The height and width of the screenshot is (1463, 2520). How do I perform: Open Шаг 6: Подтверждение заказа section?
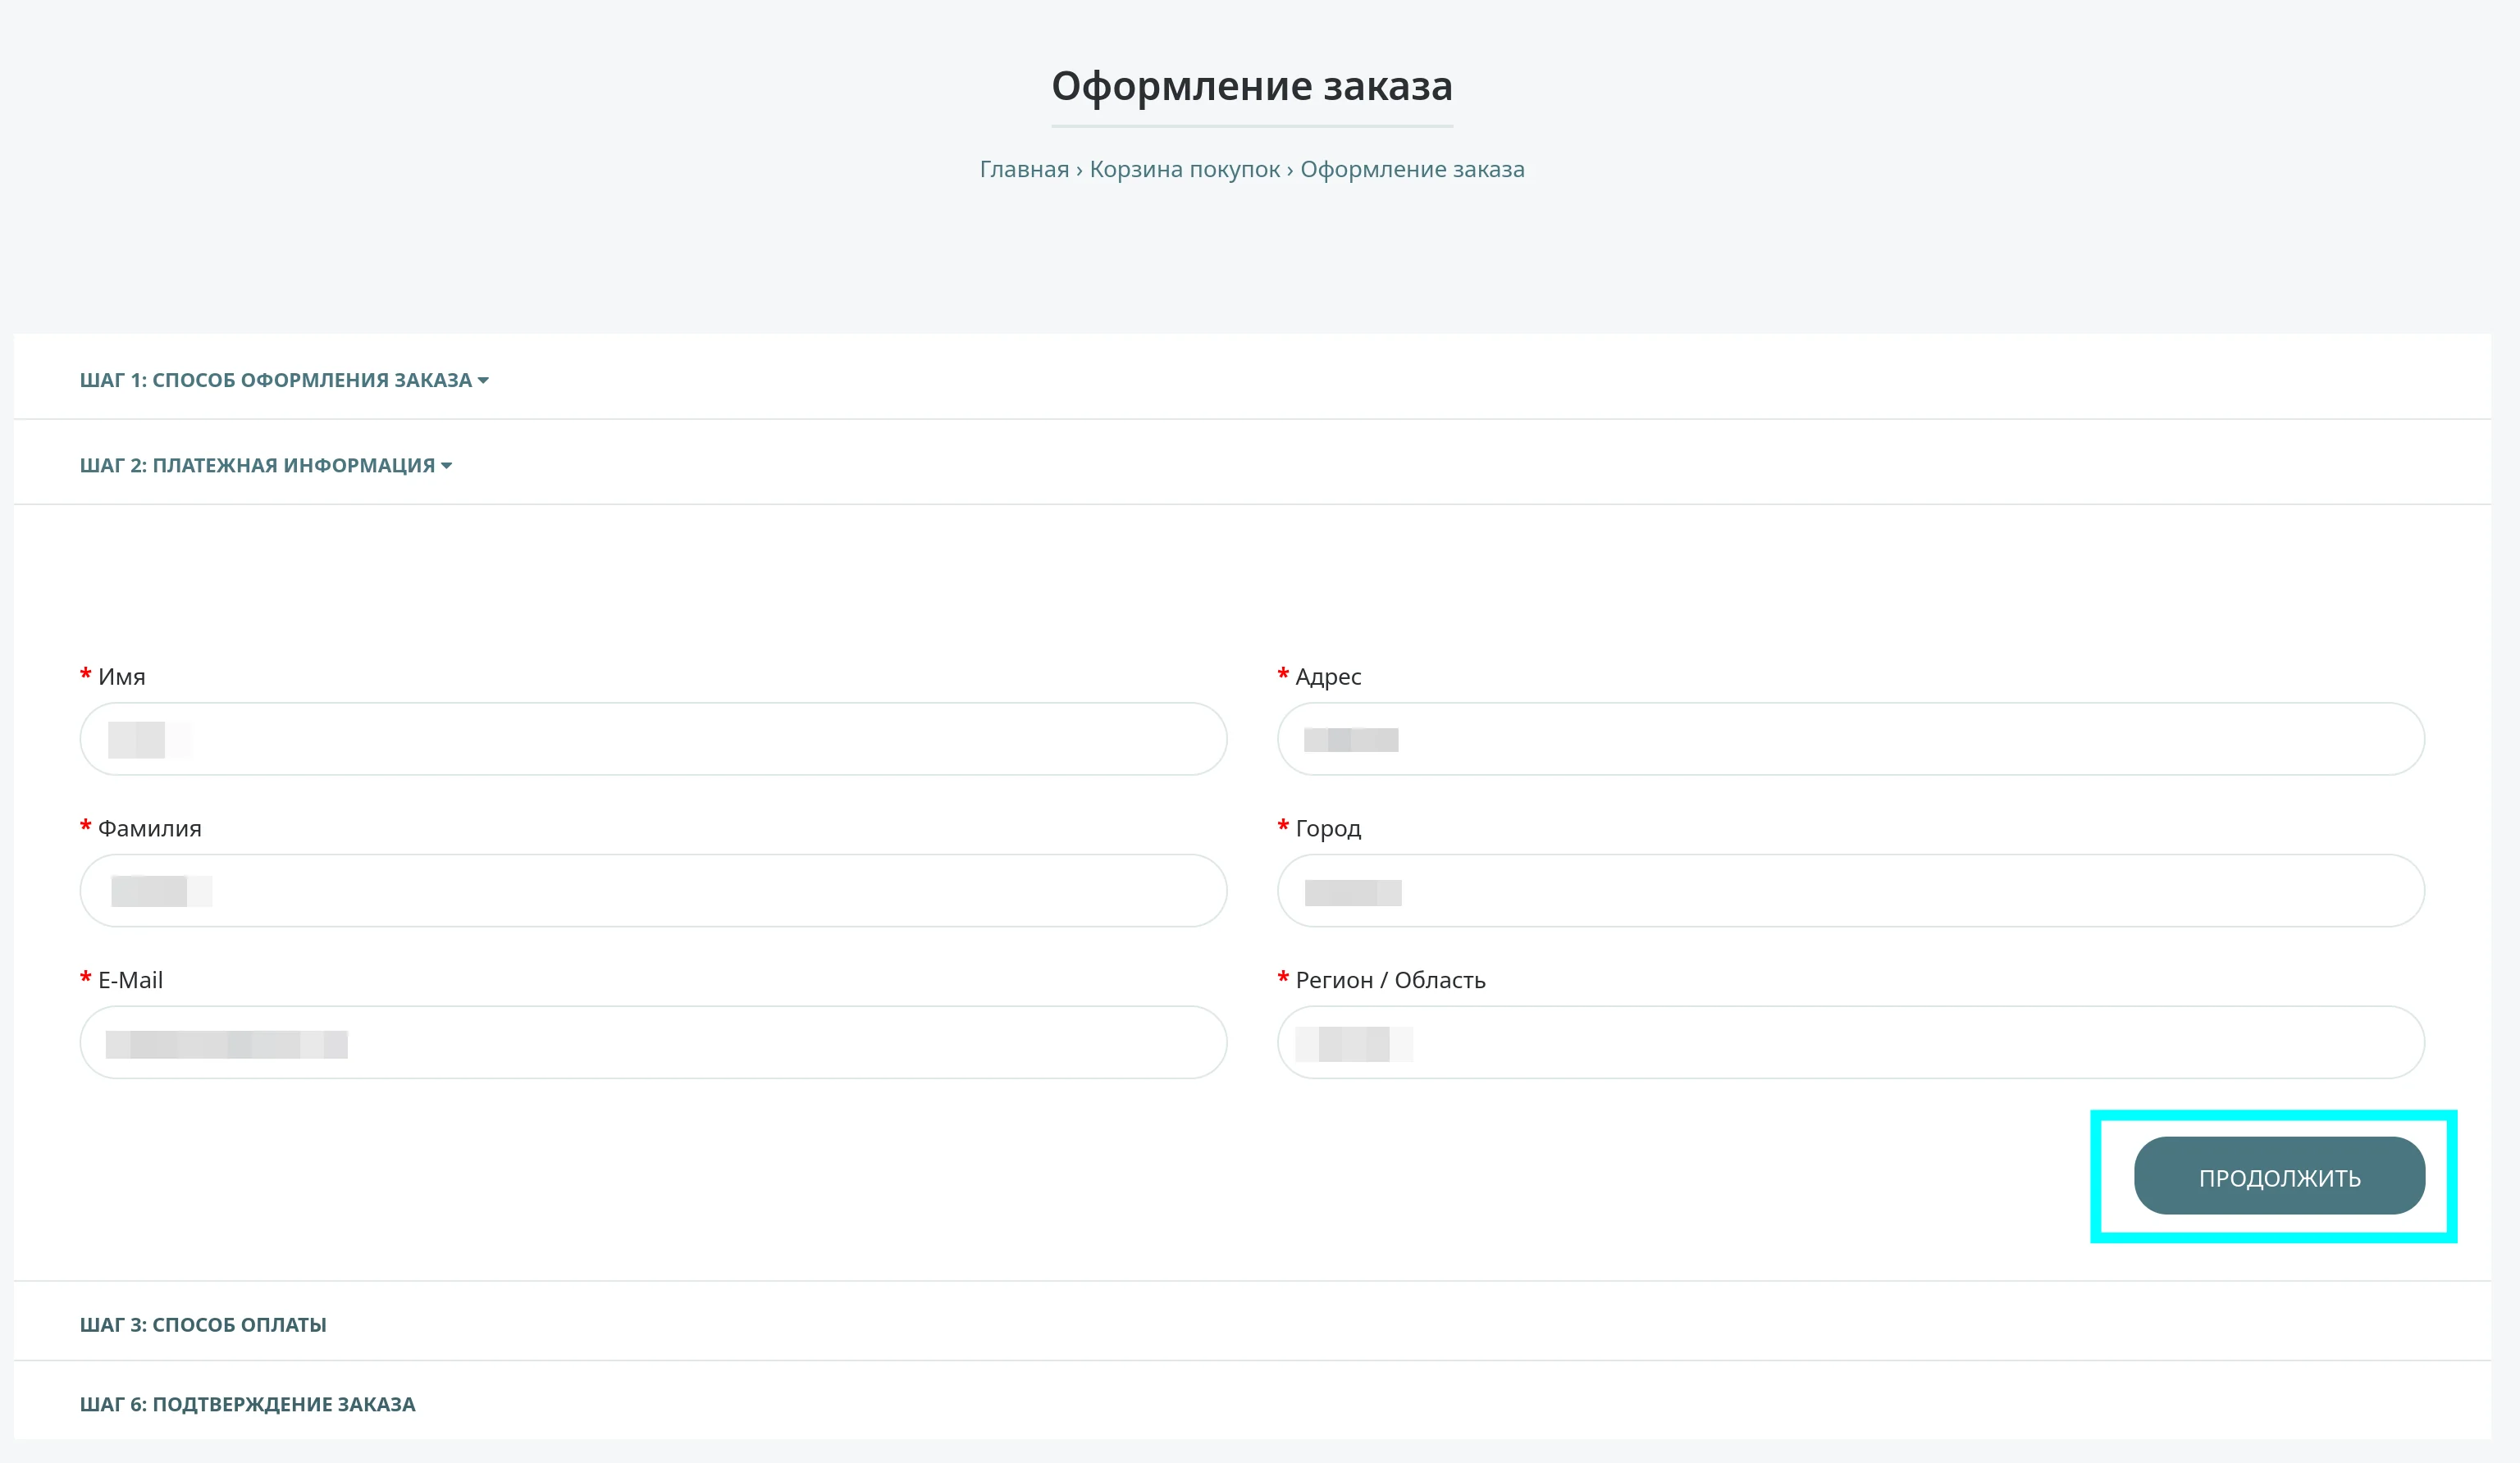(x=247, y=1404)
